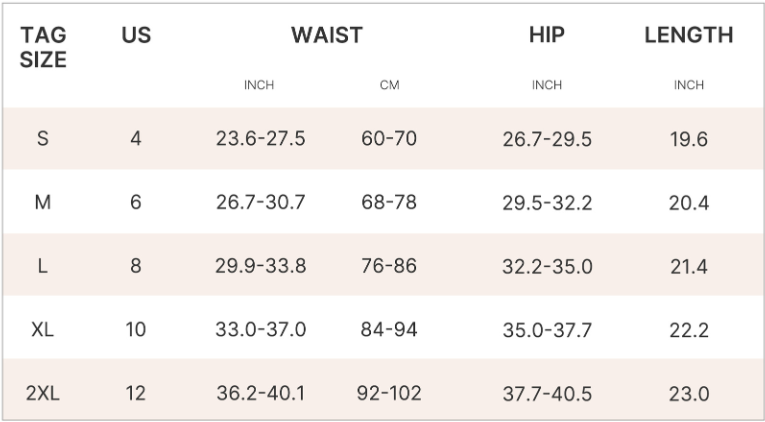Screen dimensions: 765x422
Task: Click hip value 26.7-29.5
Action: tap(547, 139)
